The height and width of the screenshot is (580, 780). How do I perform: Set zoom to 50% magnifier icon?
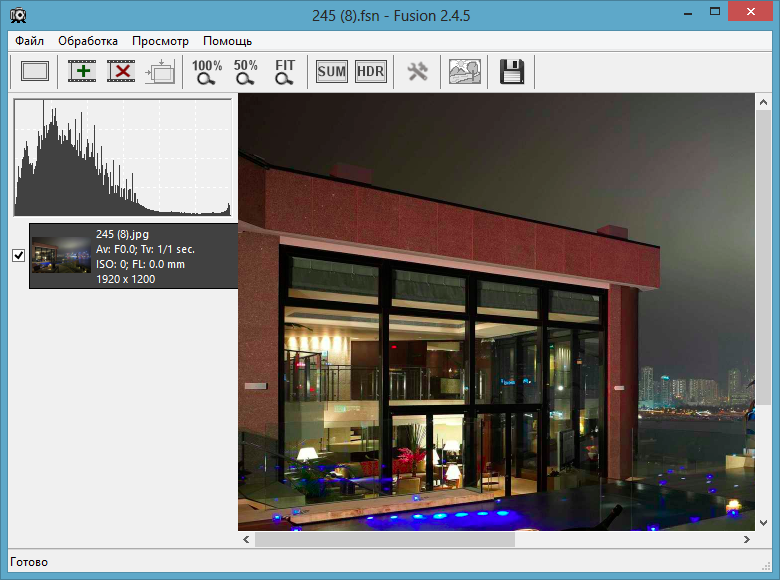[246, 72]
